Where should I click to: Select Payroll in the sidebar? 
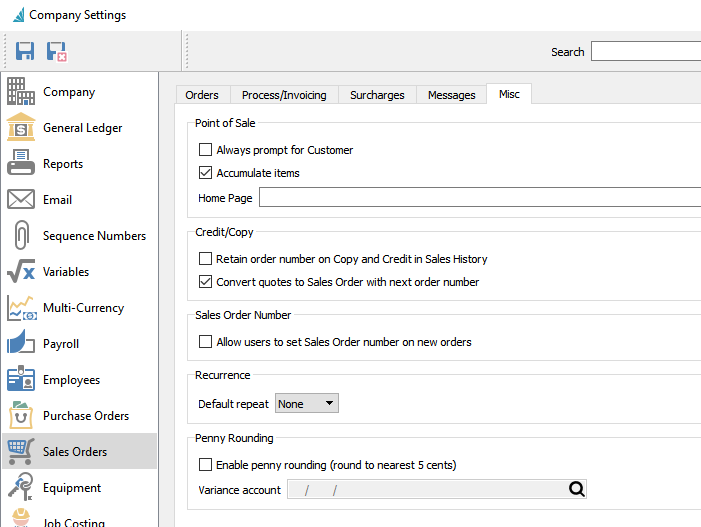[x=61, y=344]
